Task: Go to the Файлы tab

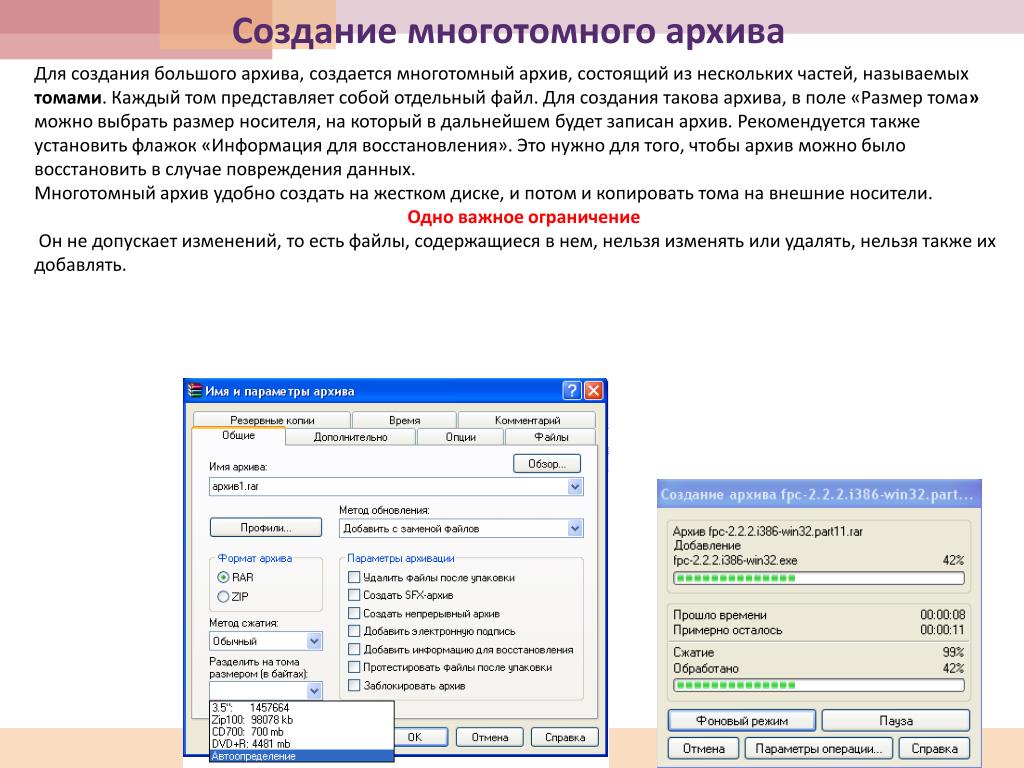Action: [551, 437]
